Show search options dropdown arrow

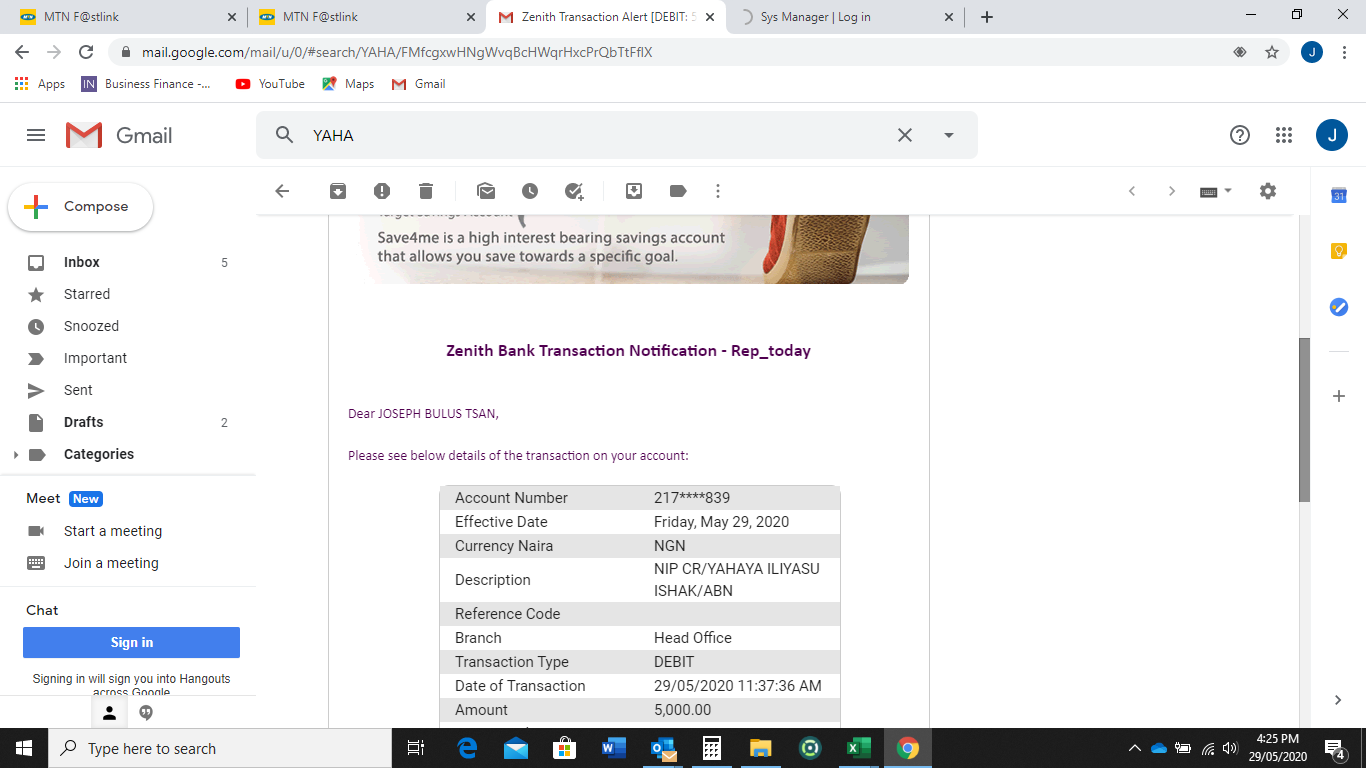pyautogui.click(x=949, y=135)
